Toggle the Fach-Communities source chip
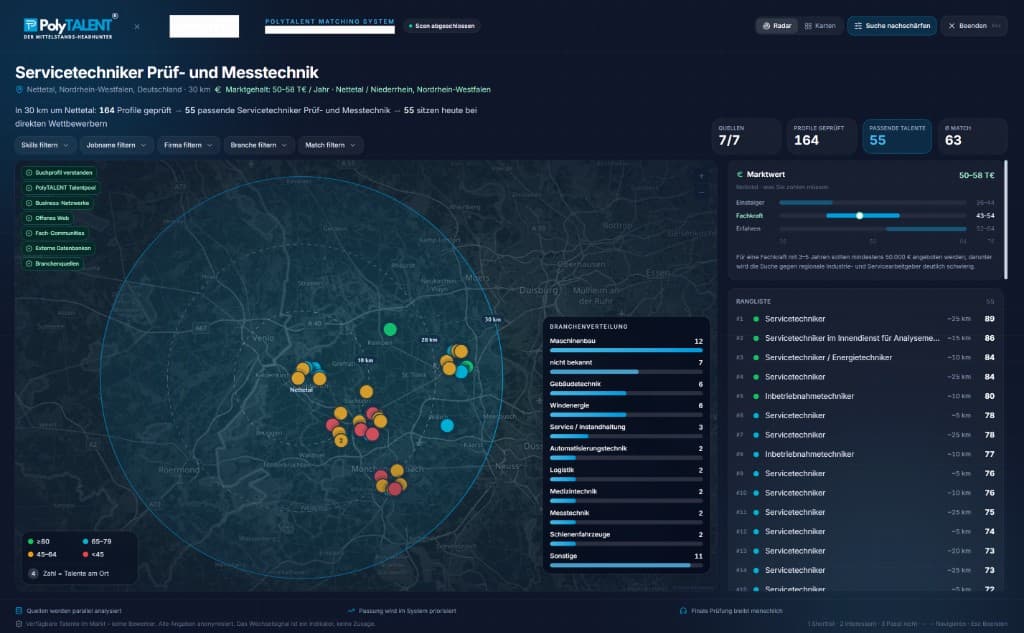Image resolution: width=1024 pixels, height=633 pixels. pyautogui.click(x=56, y=233)
